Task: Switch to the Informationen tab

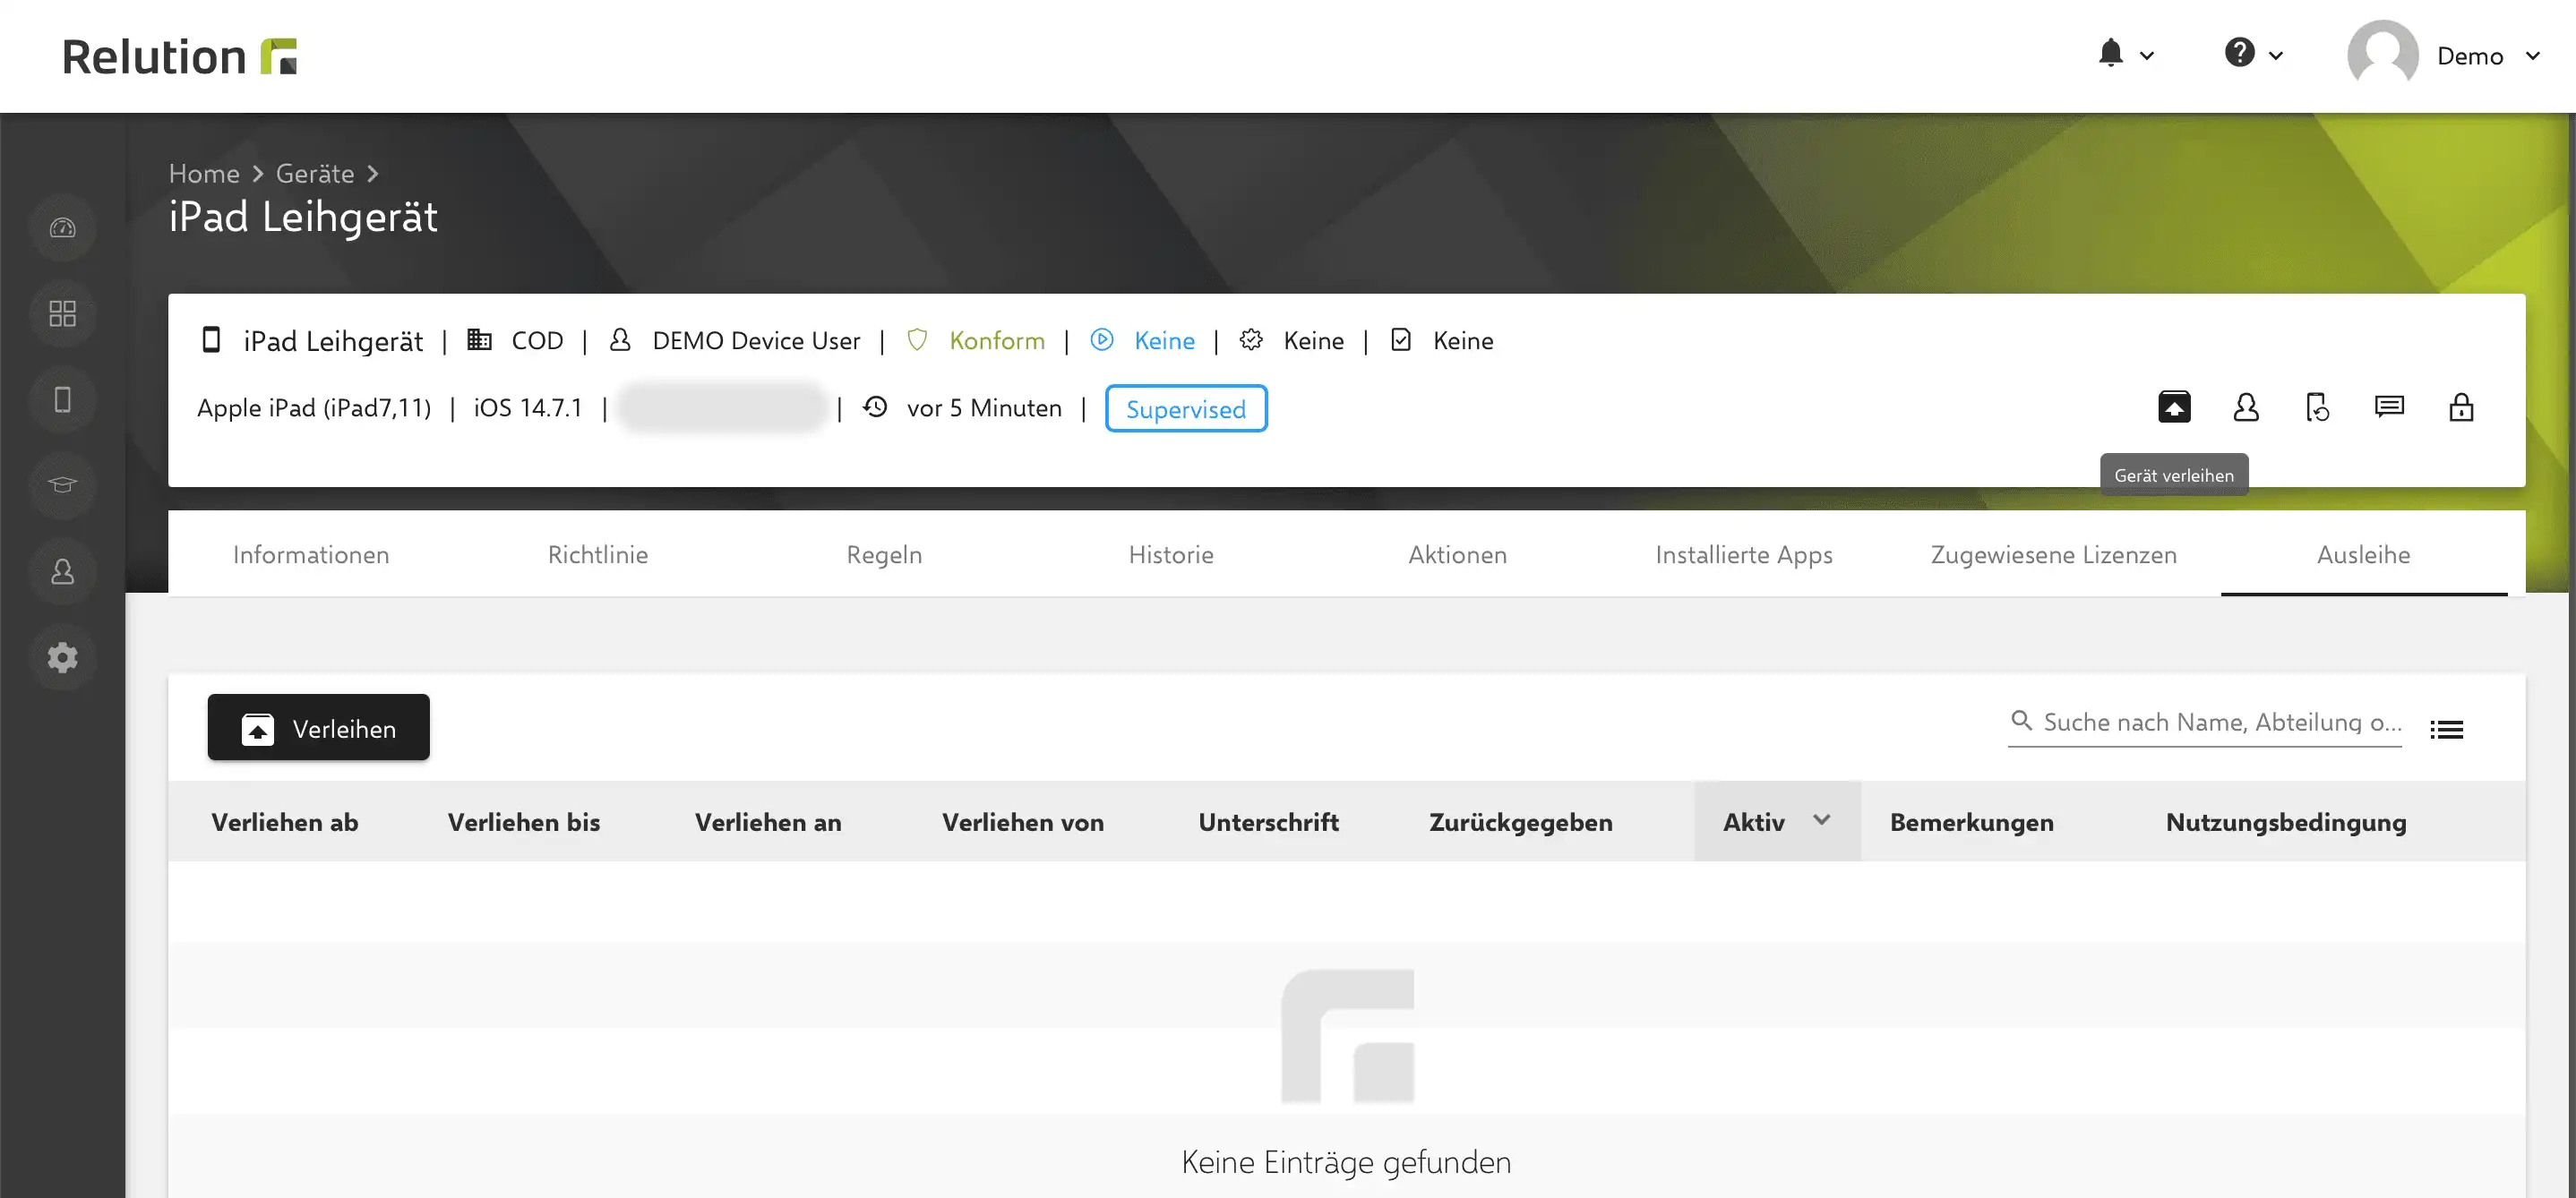Action: coord(311,554)
